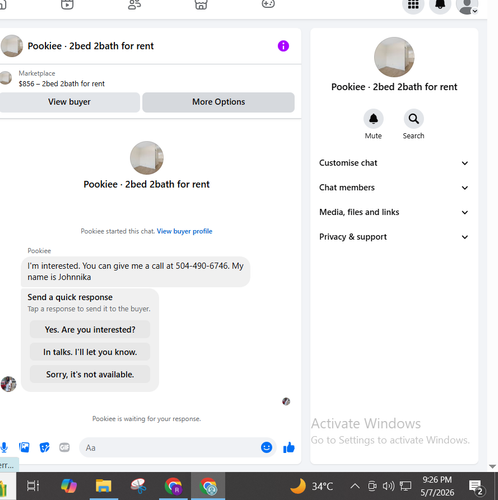The height and width of the screenshot is (500, 498).
Task: Open the Facebook Video tab icon
Action: pos(67,4)
